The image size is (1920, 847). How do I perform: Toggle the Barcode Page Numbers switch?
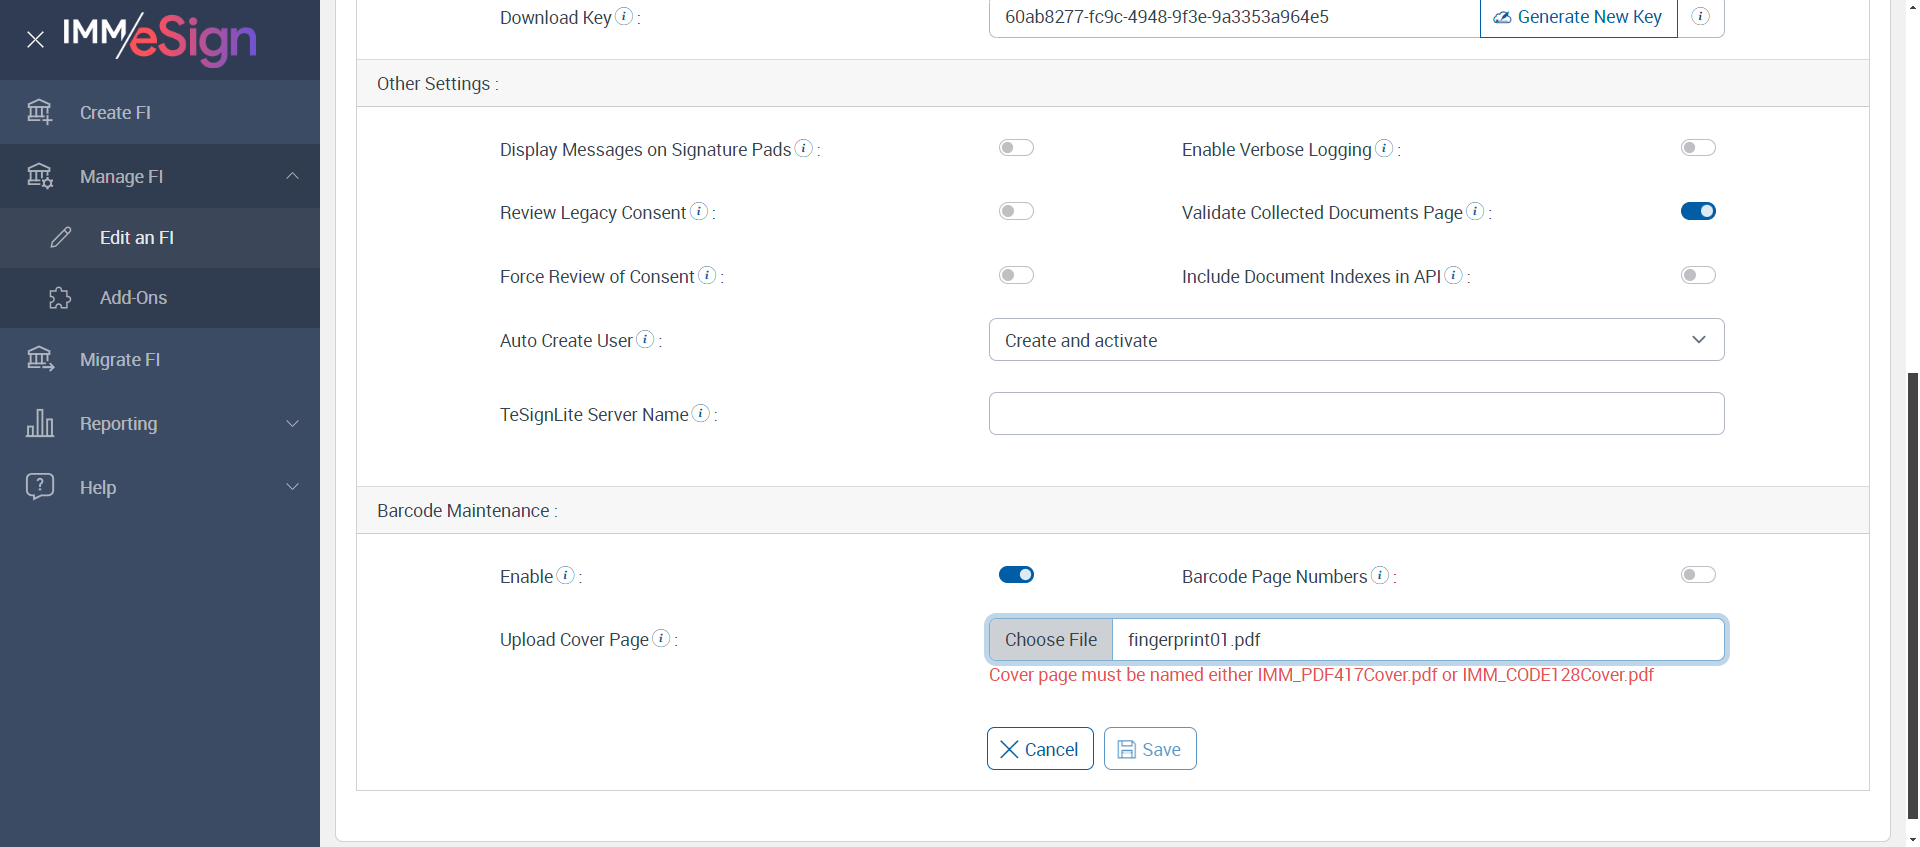coord(1698,575)
